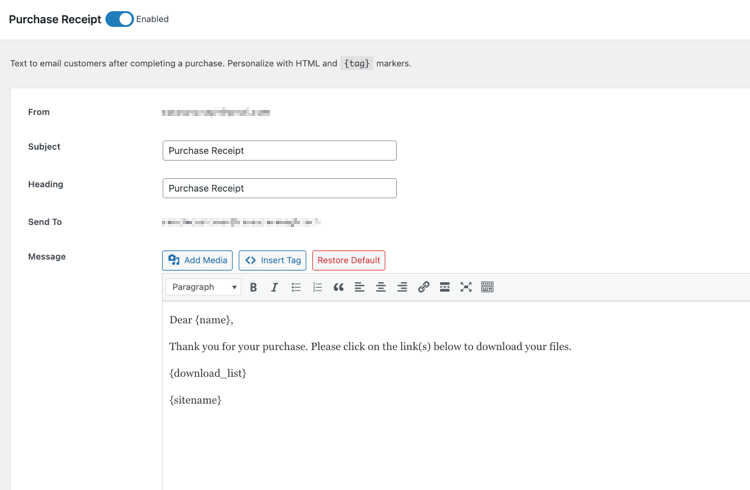Click the Heading field label
750x490 pixels.
click(45, 184)
